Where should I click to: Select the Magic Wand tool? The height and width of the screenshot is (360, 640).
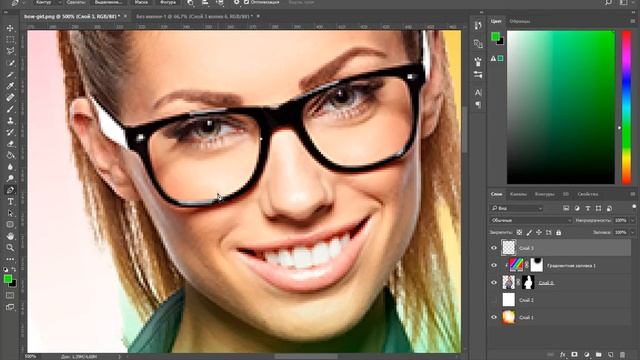(x=10, y=63)
